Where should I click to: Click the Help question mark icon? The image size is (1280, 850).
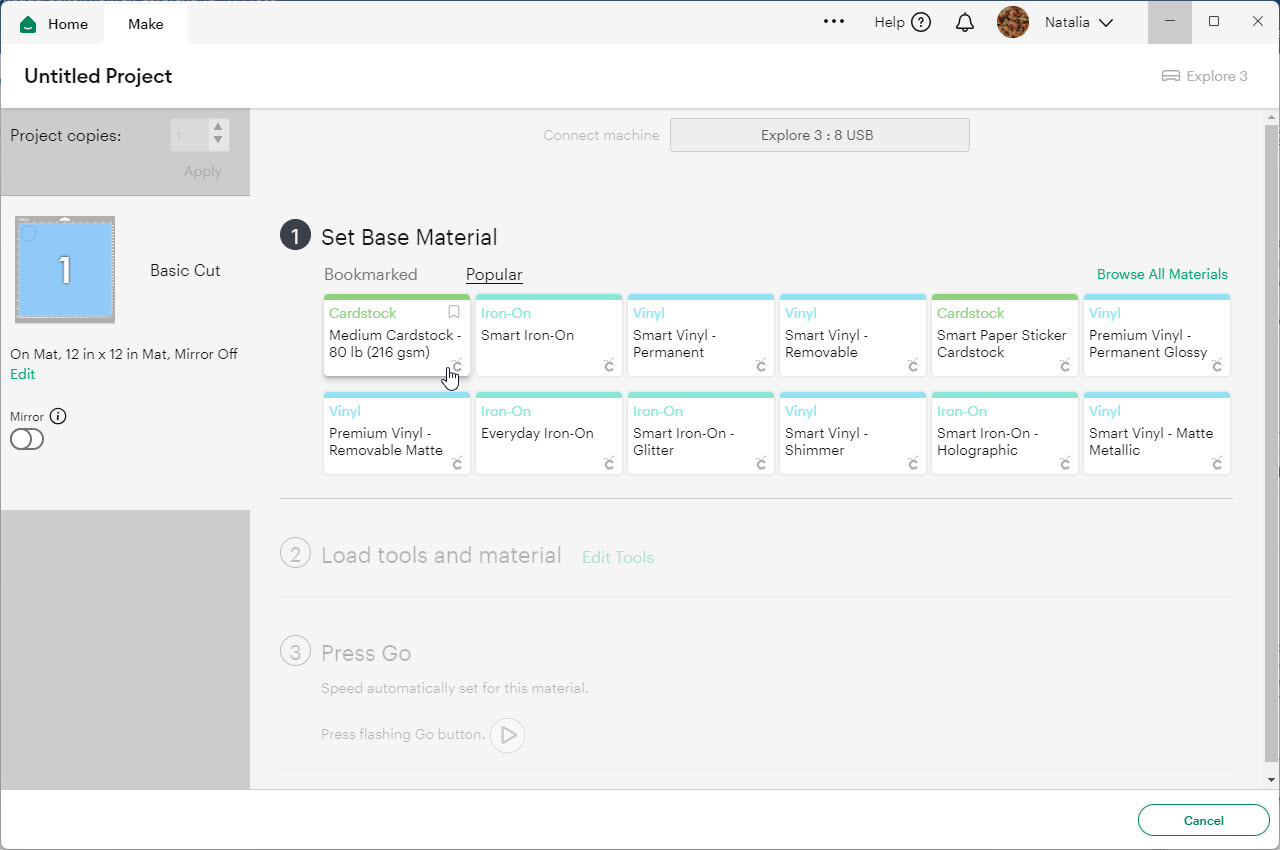point(921,23)
